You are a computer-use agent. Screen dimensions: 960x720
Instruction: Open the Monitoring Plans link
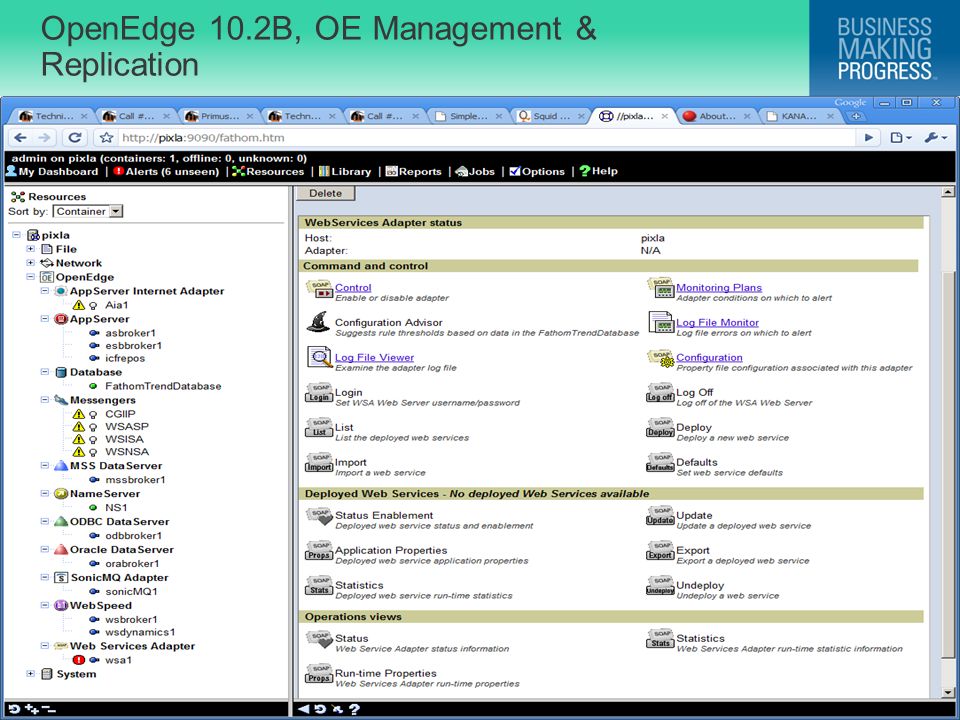(719, 288)
